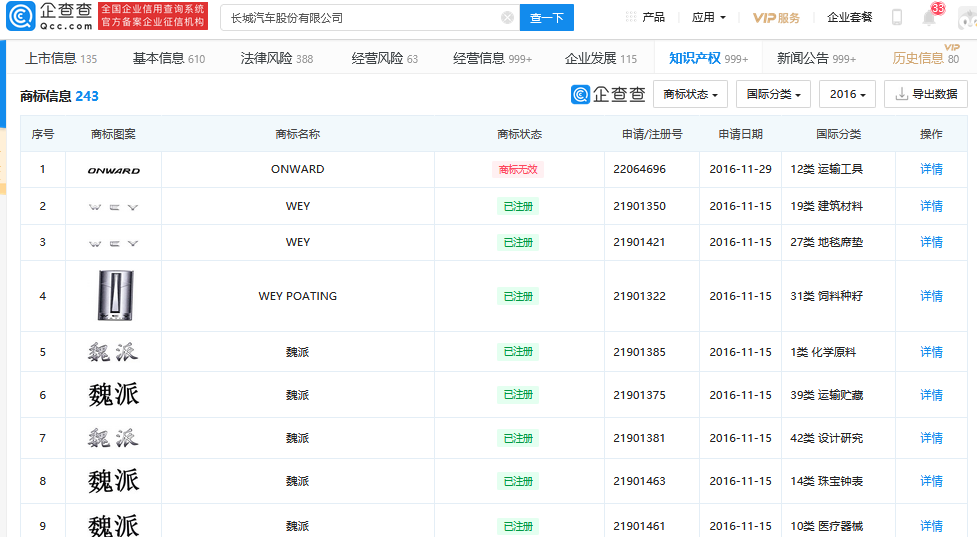Open 详情 for trademark 21901421
Image resolution: width=977 pixels, height=537 pixels.
(x=932, y=242)
